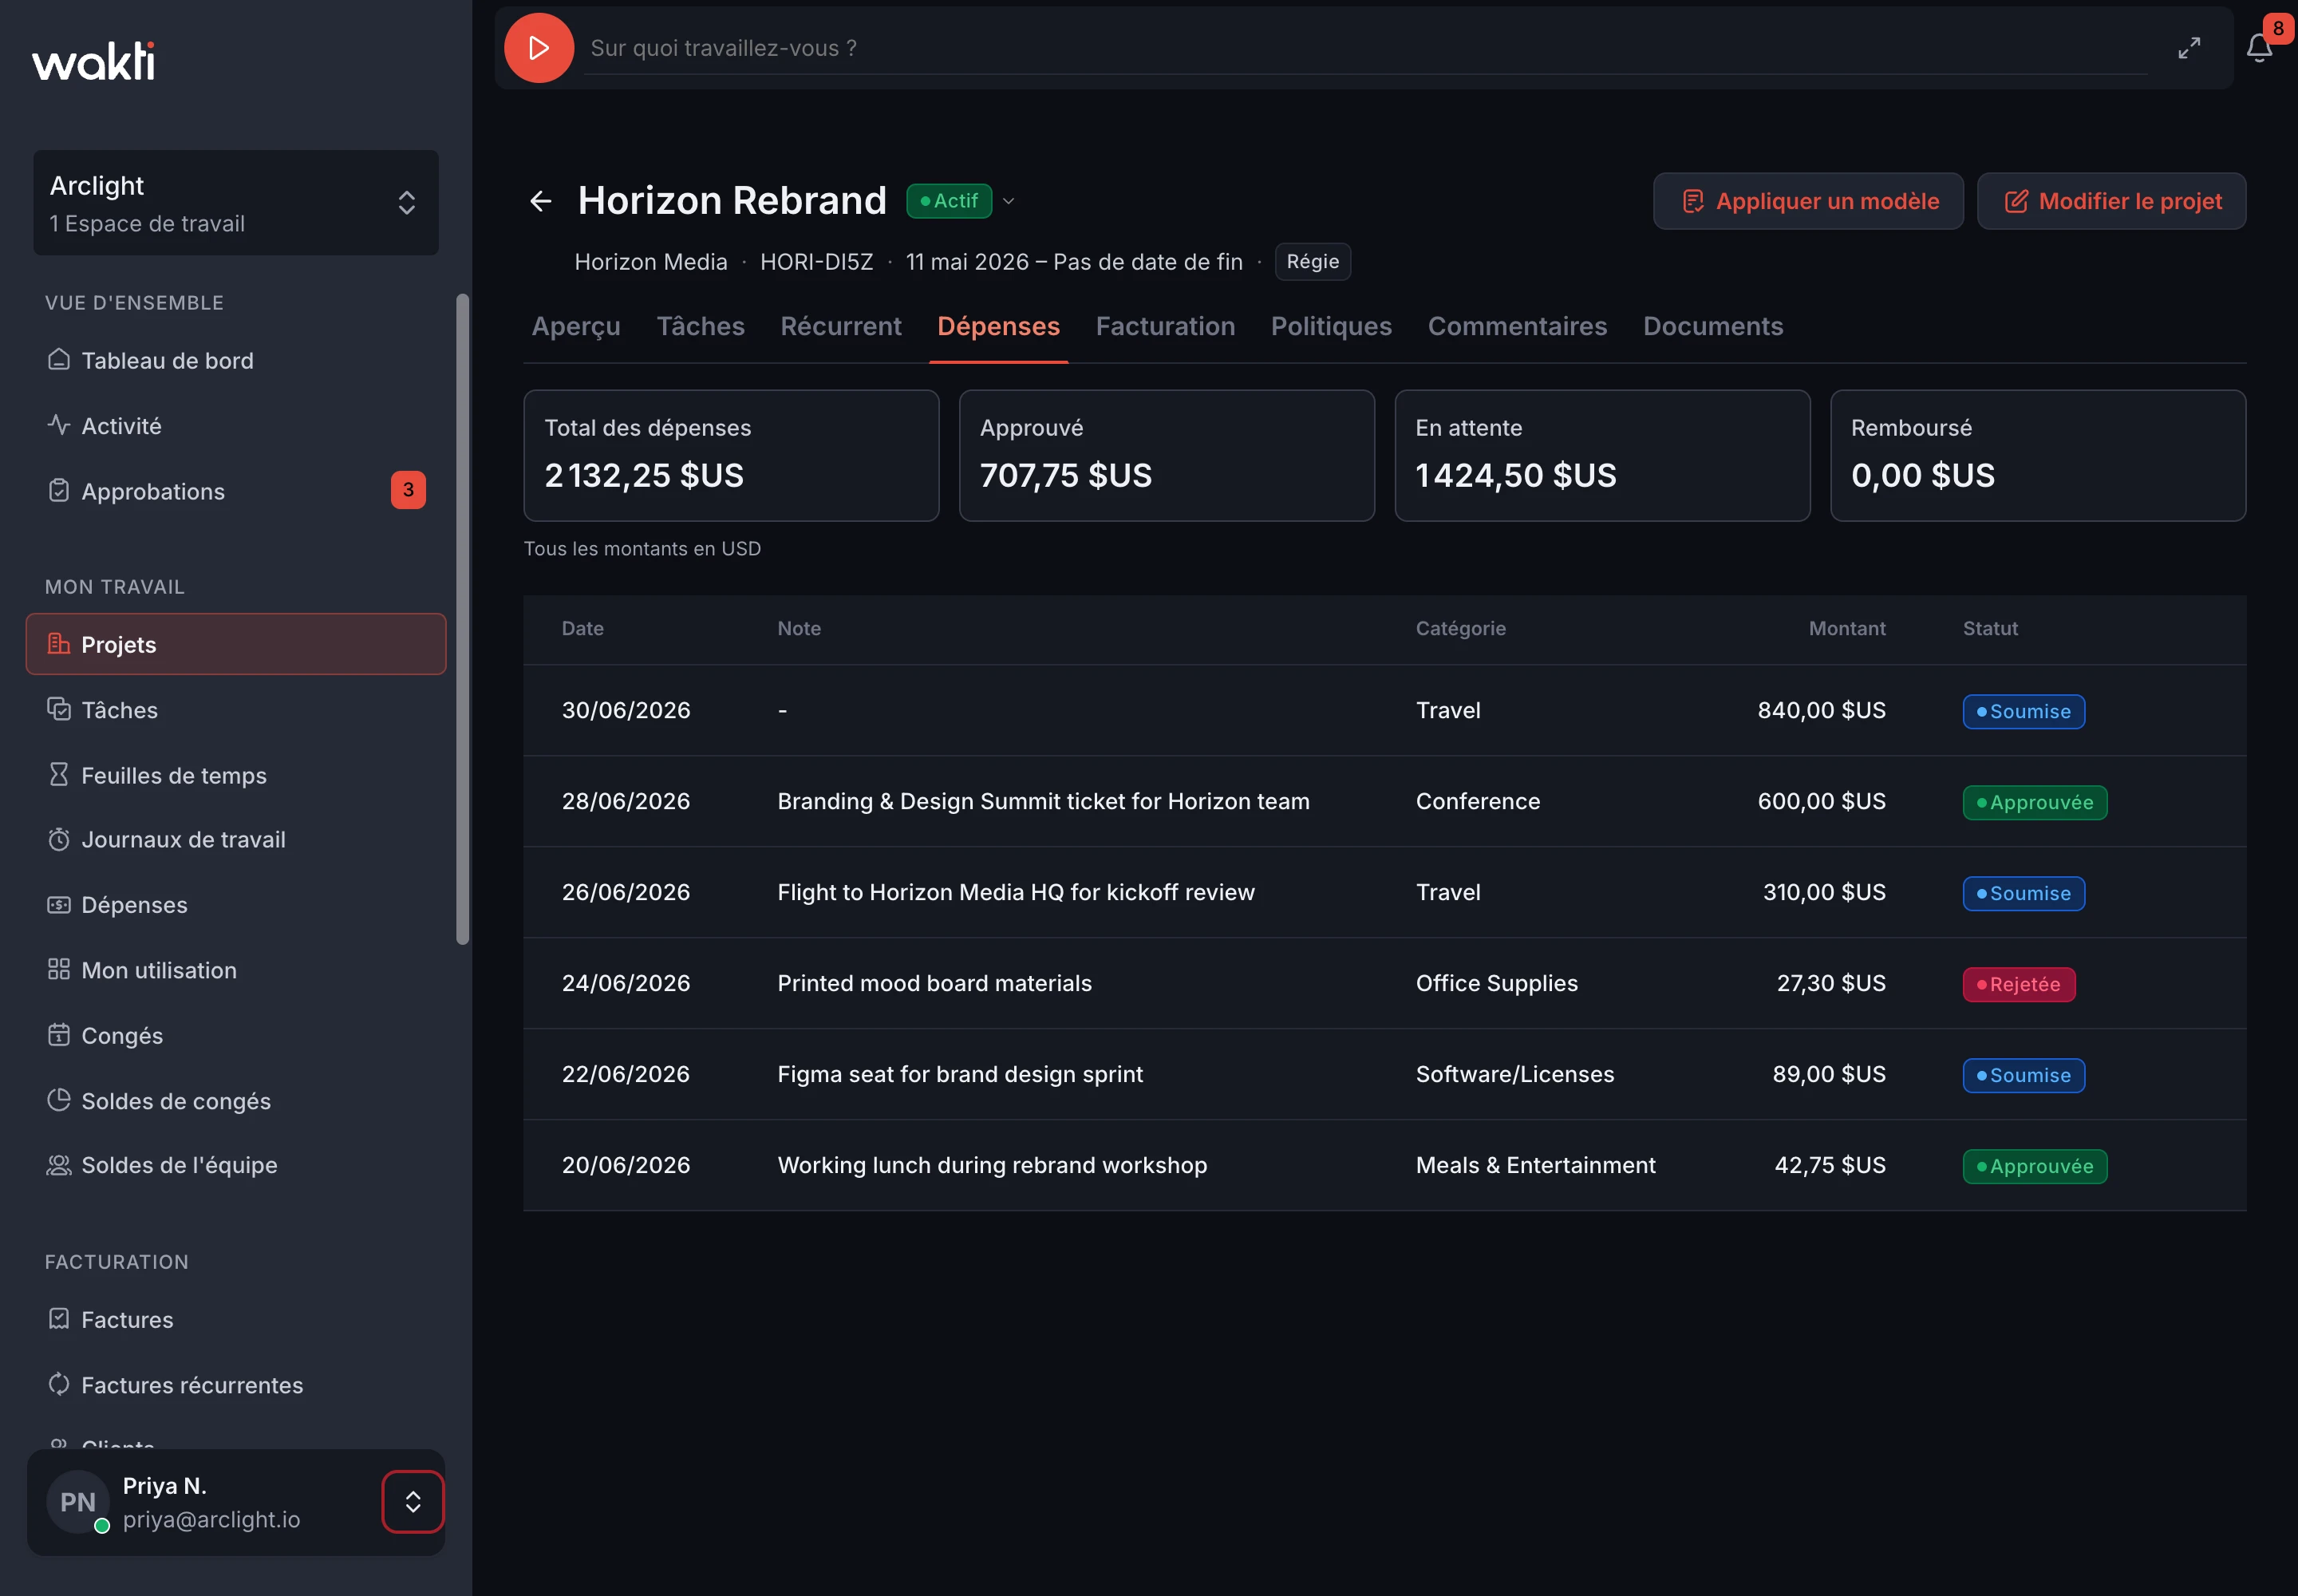This screenshot has height=1596, width=2298.
Task: Click the Approbations clipboard icon
Action: click(x=59, y=490)
